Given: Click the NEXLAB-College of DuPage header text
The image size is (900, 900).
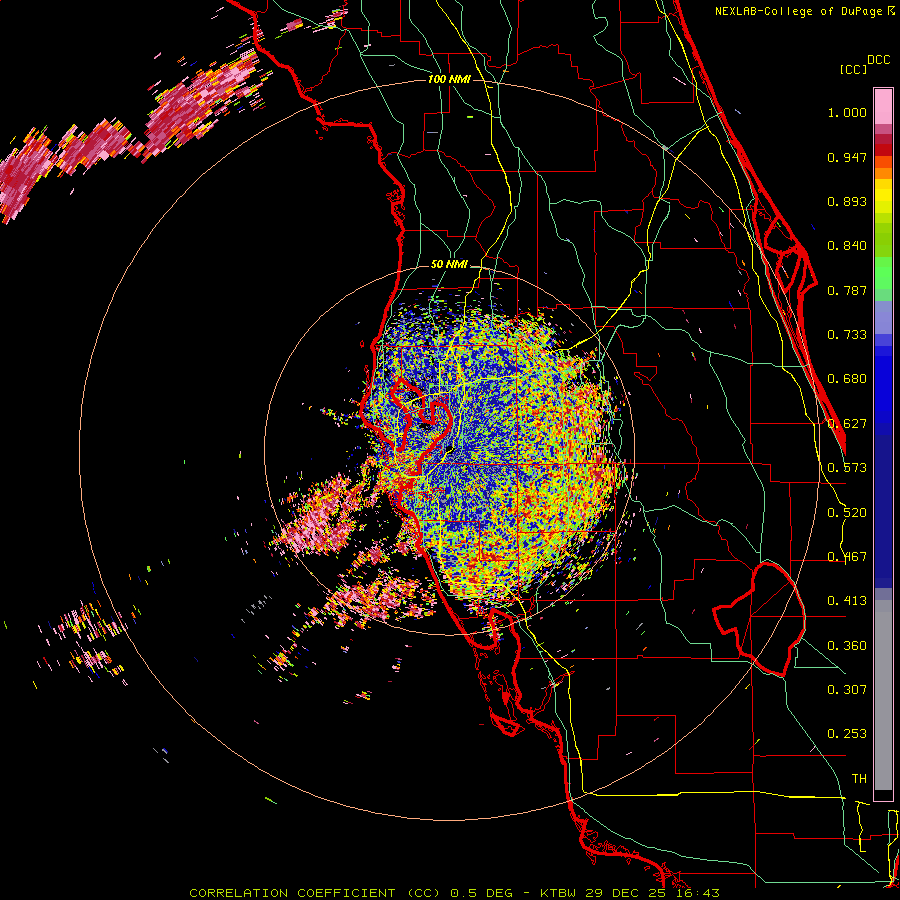Looking at the screenshot, I should (800, 11).
